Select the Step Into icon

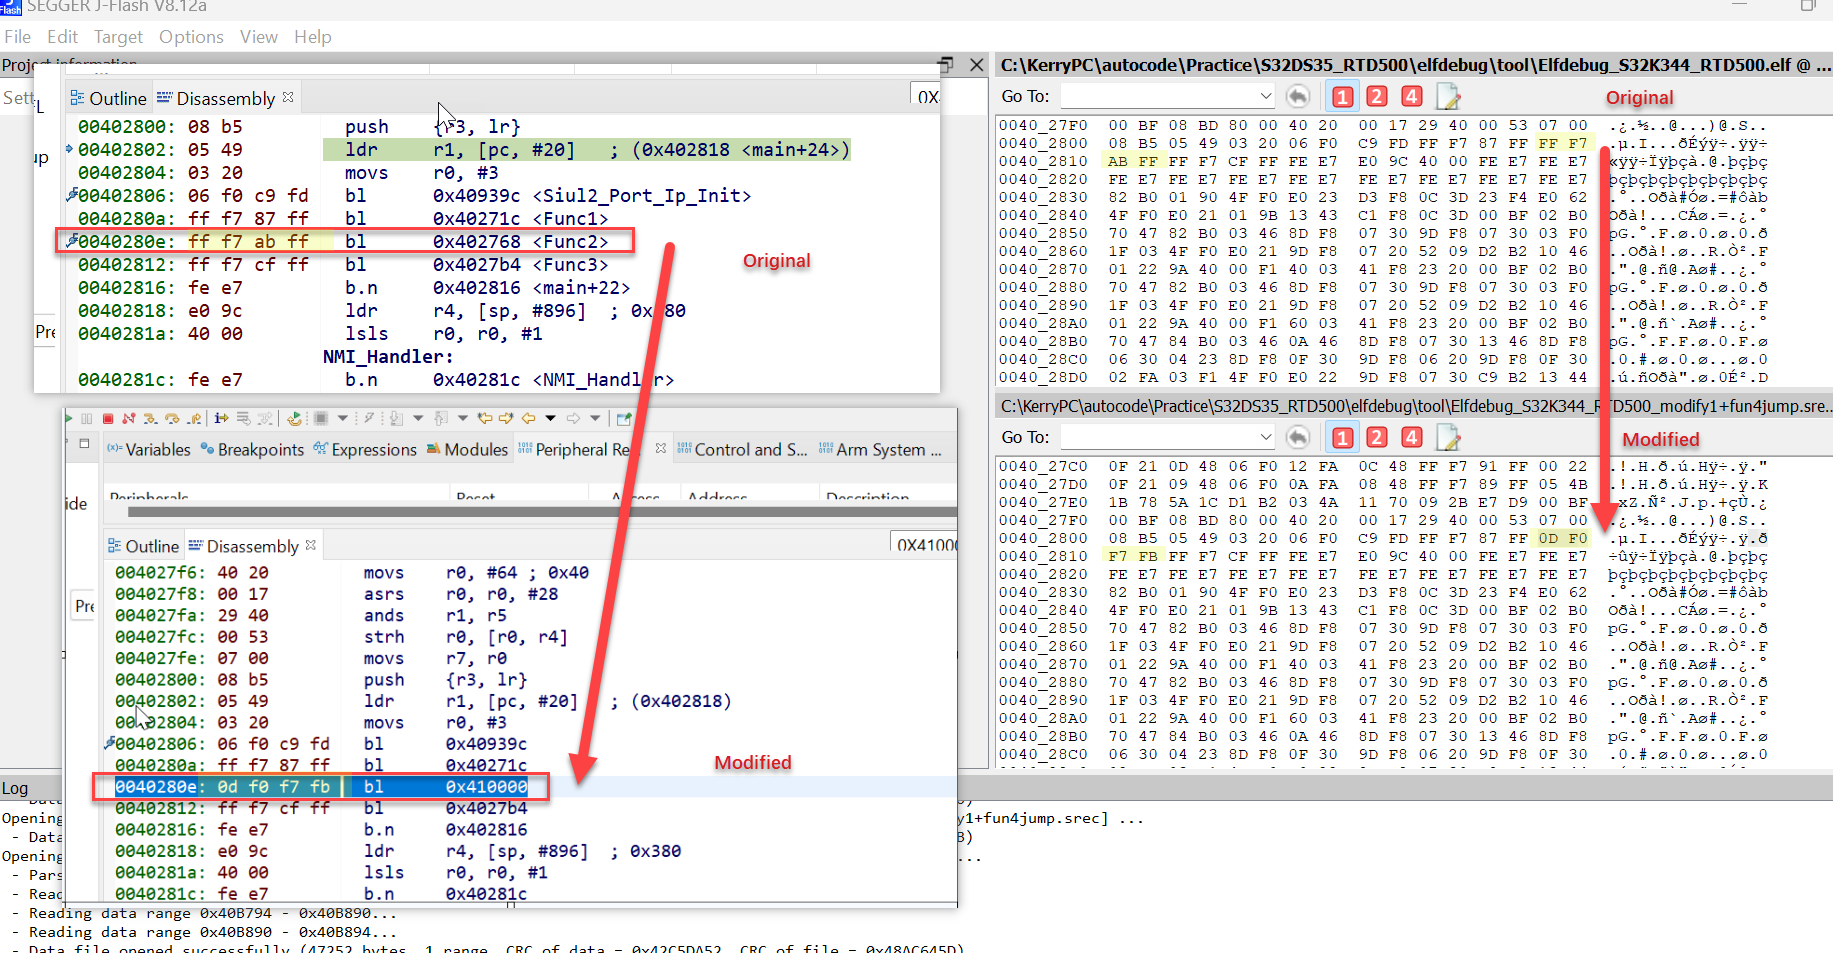coord(150,418)
